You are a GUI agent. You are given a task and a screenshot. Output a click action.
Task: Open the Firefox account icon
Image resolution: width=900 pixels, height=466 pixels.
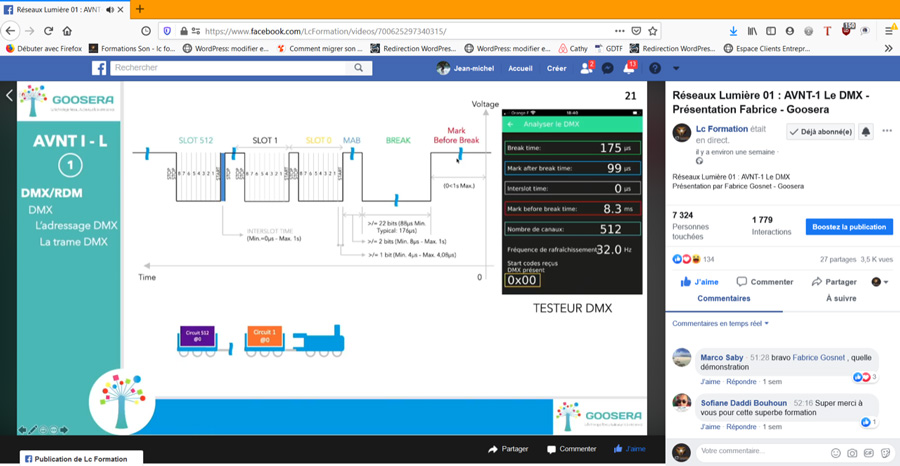[790, 31]
